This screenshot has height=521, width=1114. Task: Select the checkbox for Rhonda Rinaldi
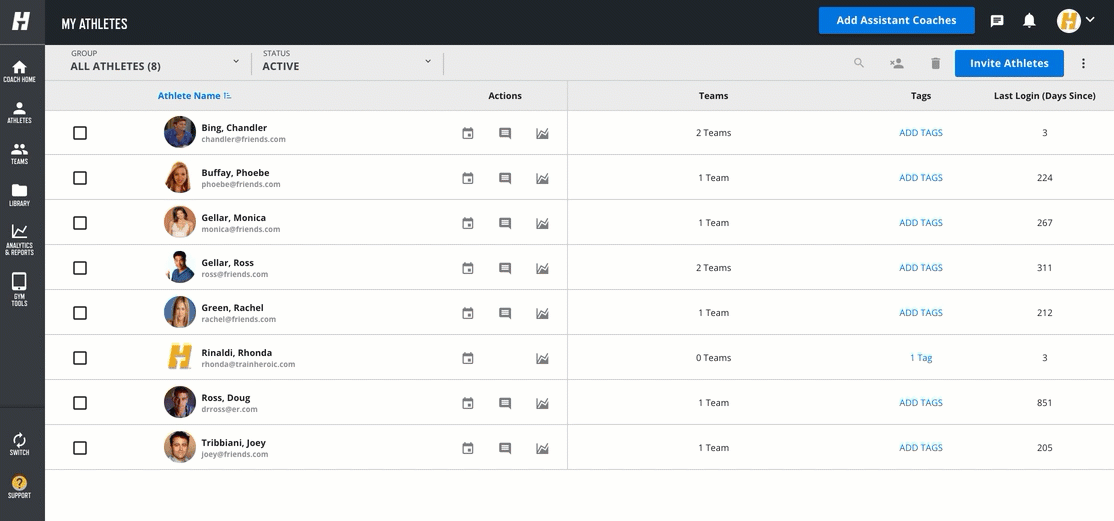click(80, 358)
